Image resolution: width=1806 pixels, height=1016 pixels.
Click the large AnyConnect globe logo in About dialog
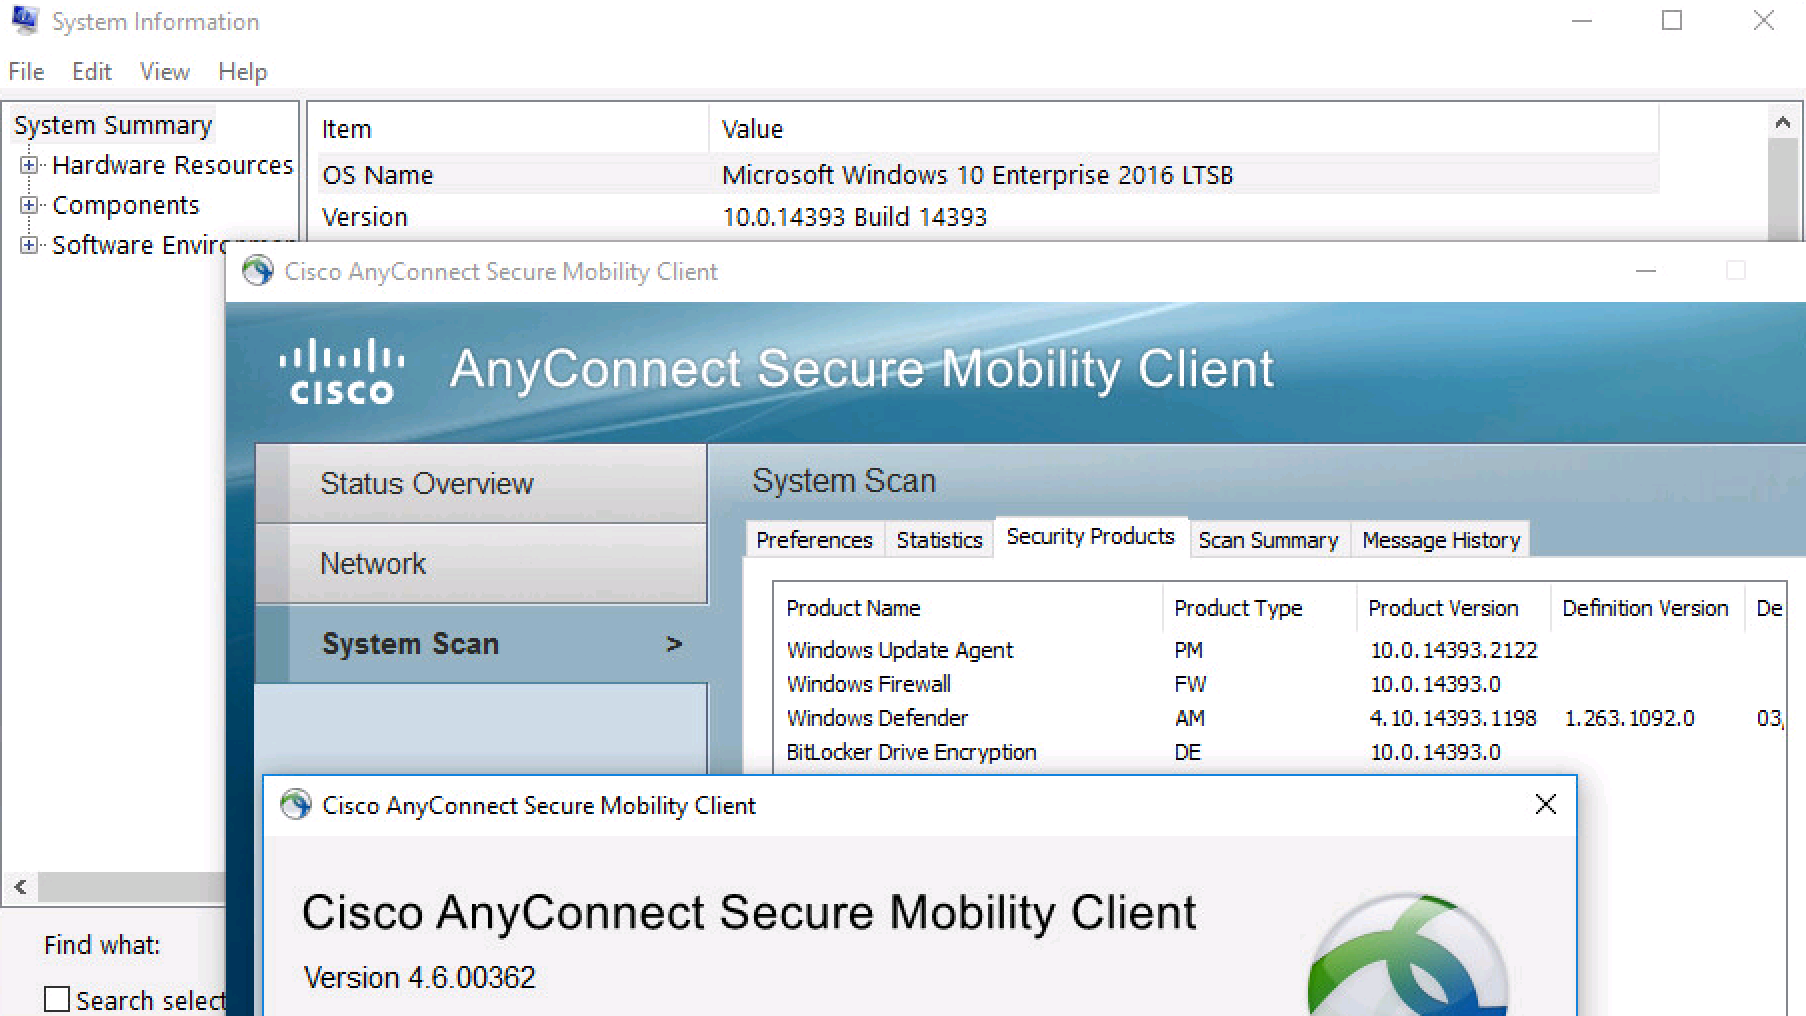coord(1407,955)
